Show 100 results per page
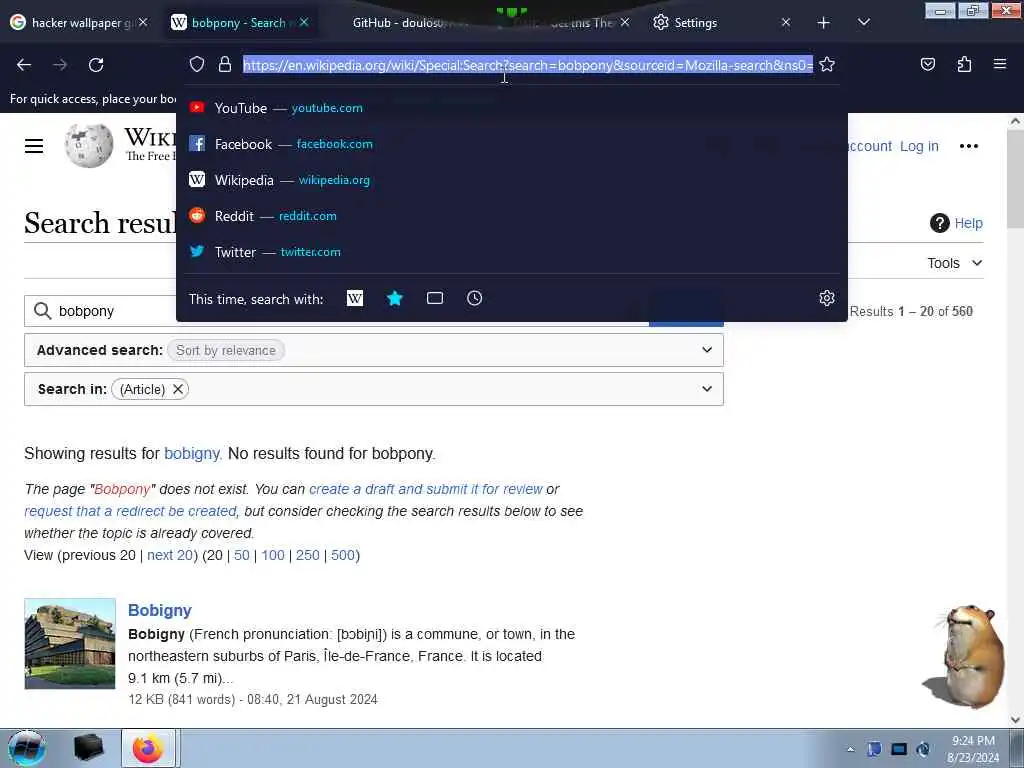This screenshot has width=1024, height=768. coord(273,555)
